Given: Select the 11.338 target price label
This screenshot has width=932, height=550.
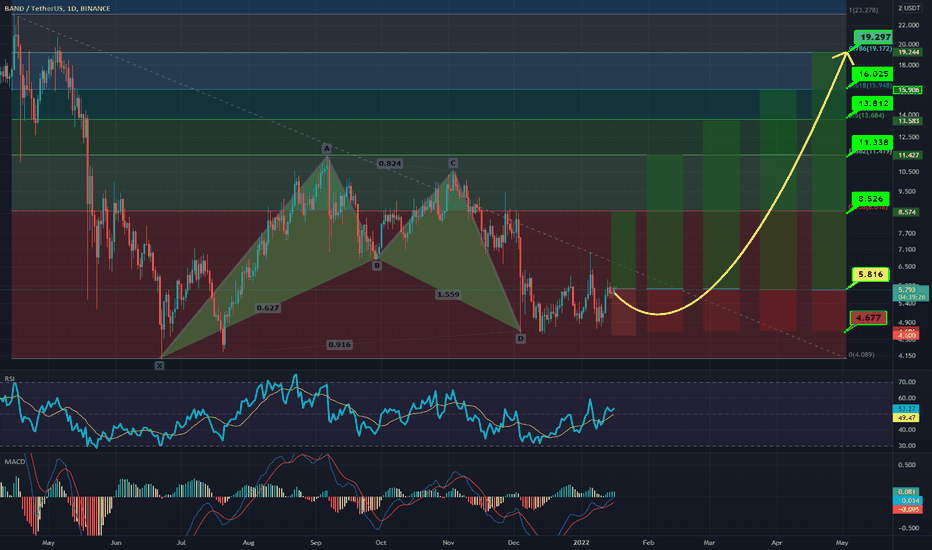Looking at the screenshot, I should click(x=872, y=142).
